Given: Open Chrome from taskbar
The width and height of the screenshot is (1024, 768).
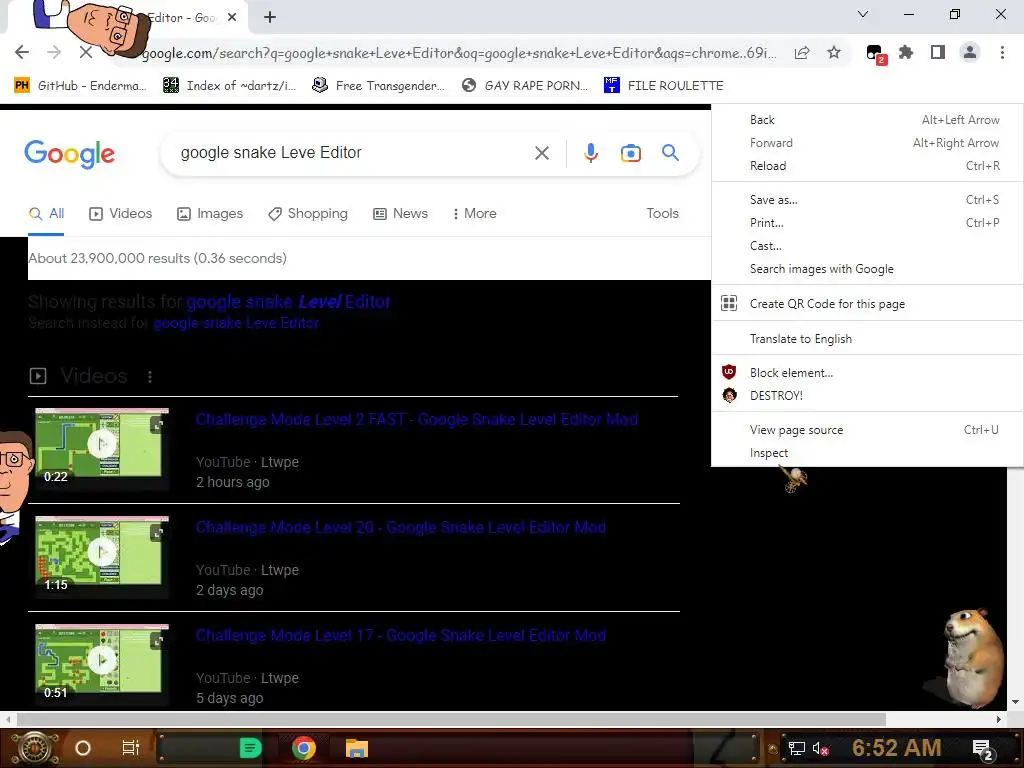Looking at the screenshot, I should click(x=304, y=748).
